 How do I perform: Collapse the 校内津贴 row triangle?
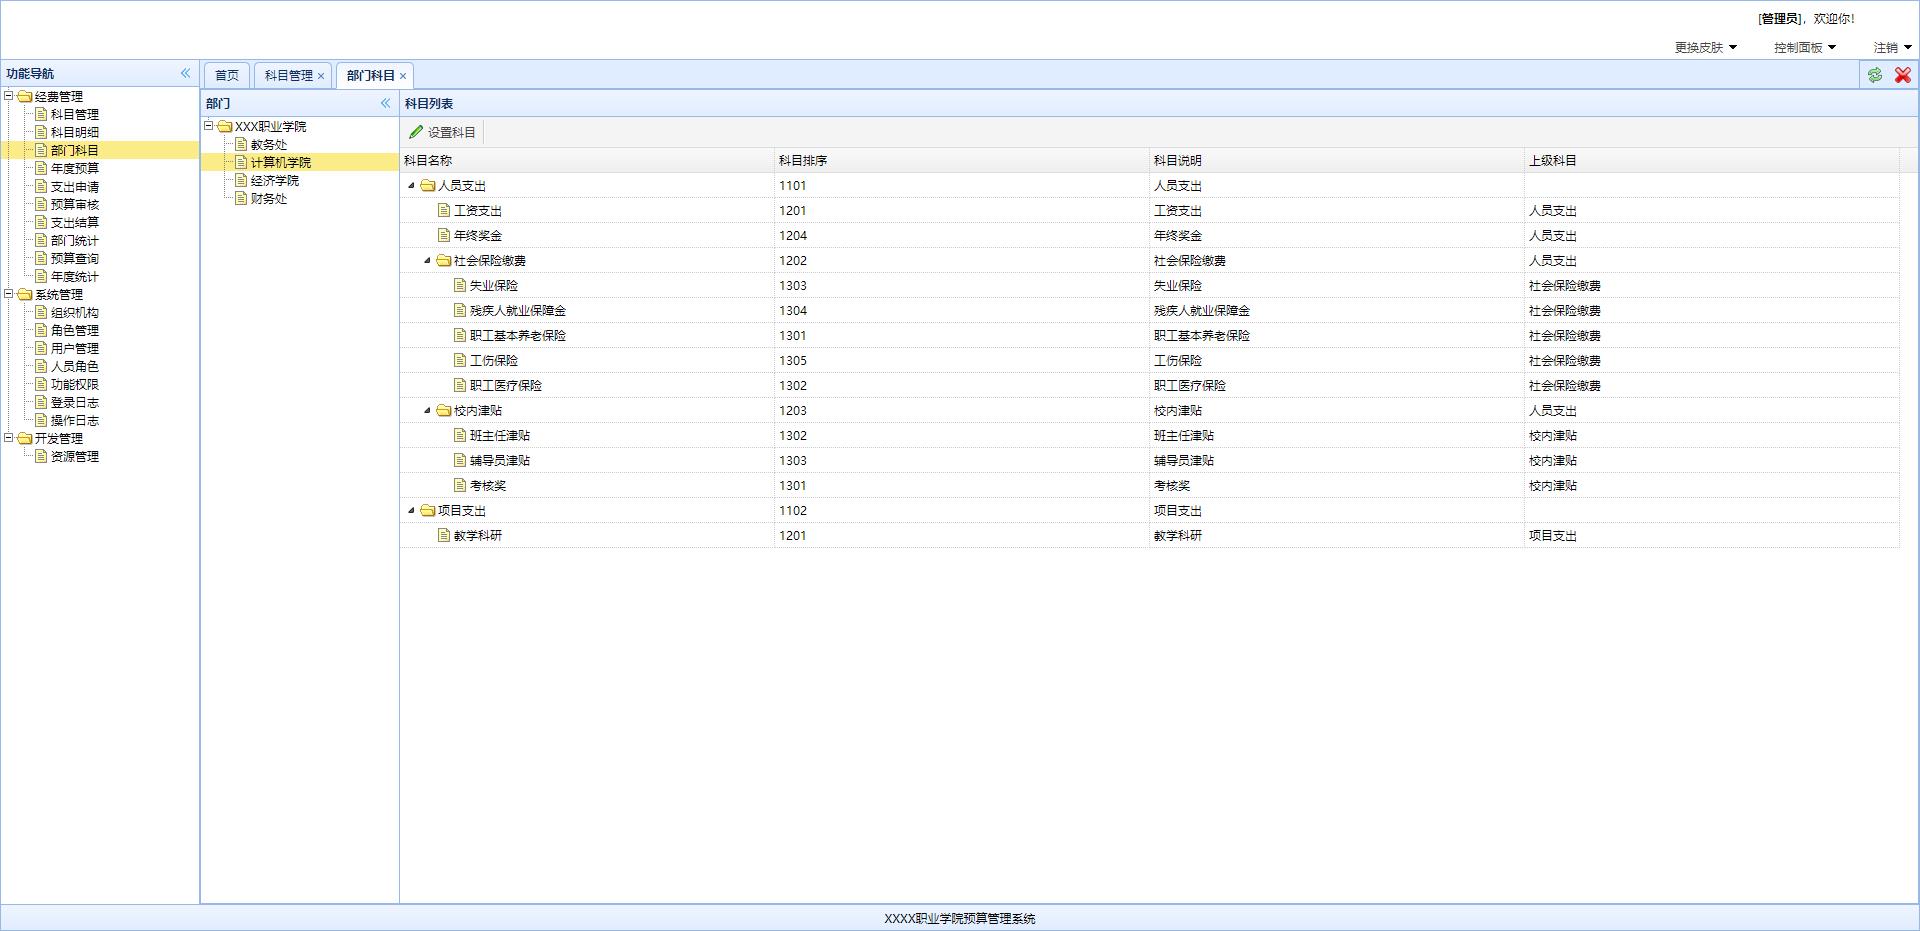tap(427, 411)
